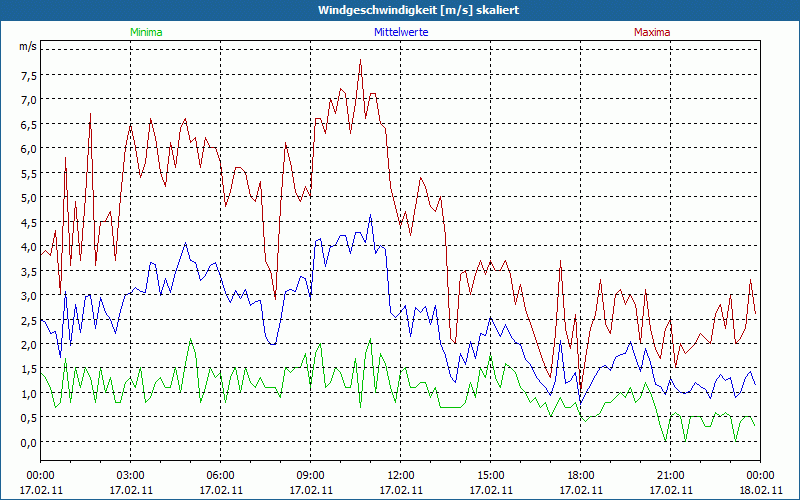The width and height of the screenshot is (800, 500).
Task: Click the 12:00 time axis label
Action: 401,476
